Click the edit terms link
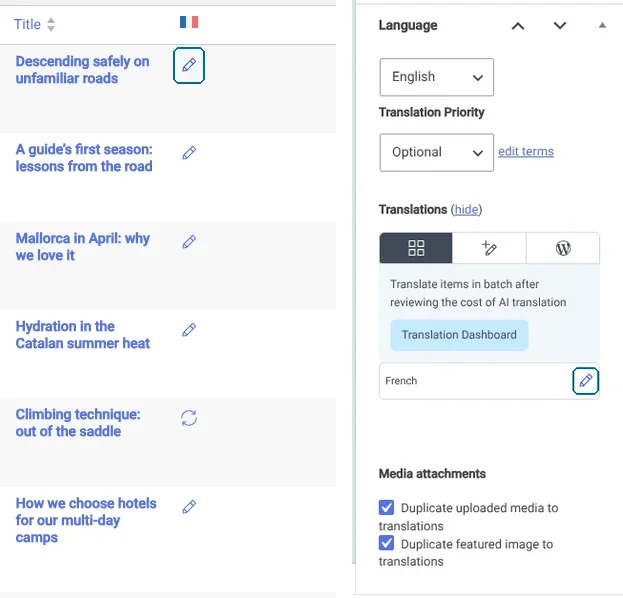This screenshot has height=598, width=623. [526, 151]
